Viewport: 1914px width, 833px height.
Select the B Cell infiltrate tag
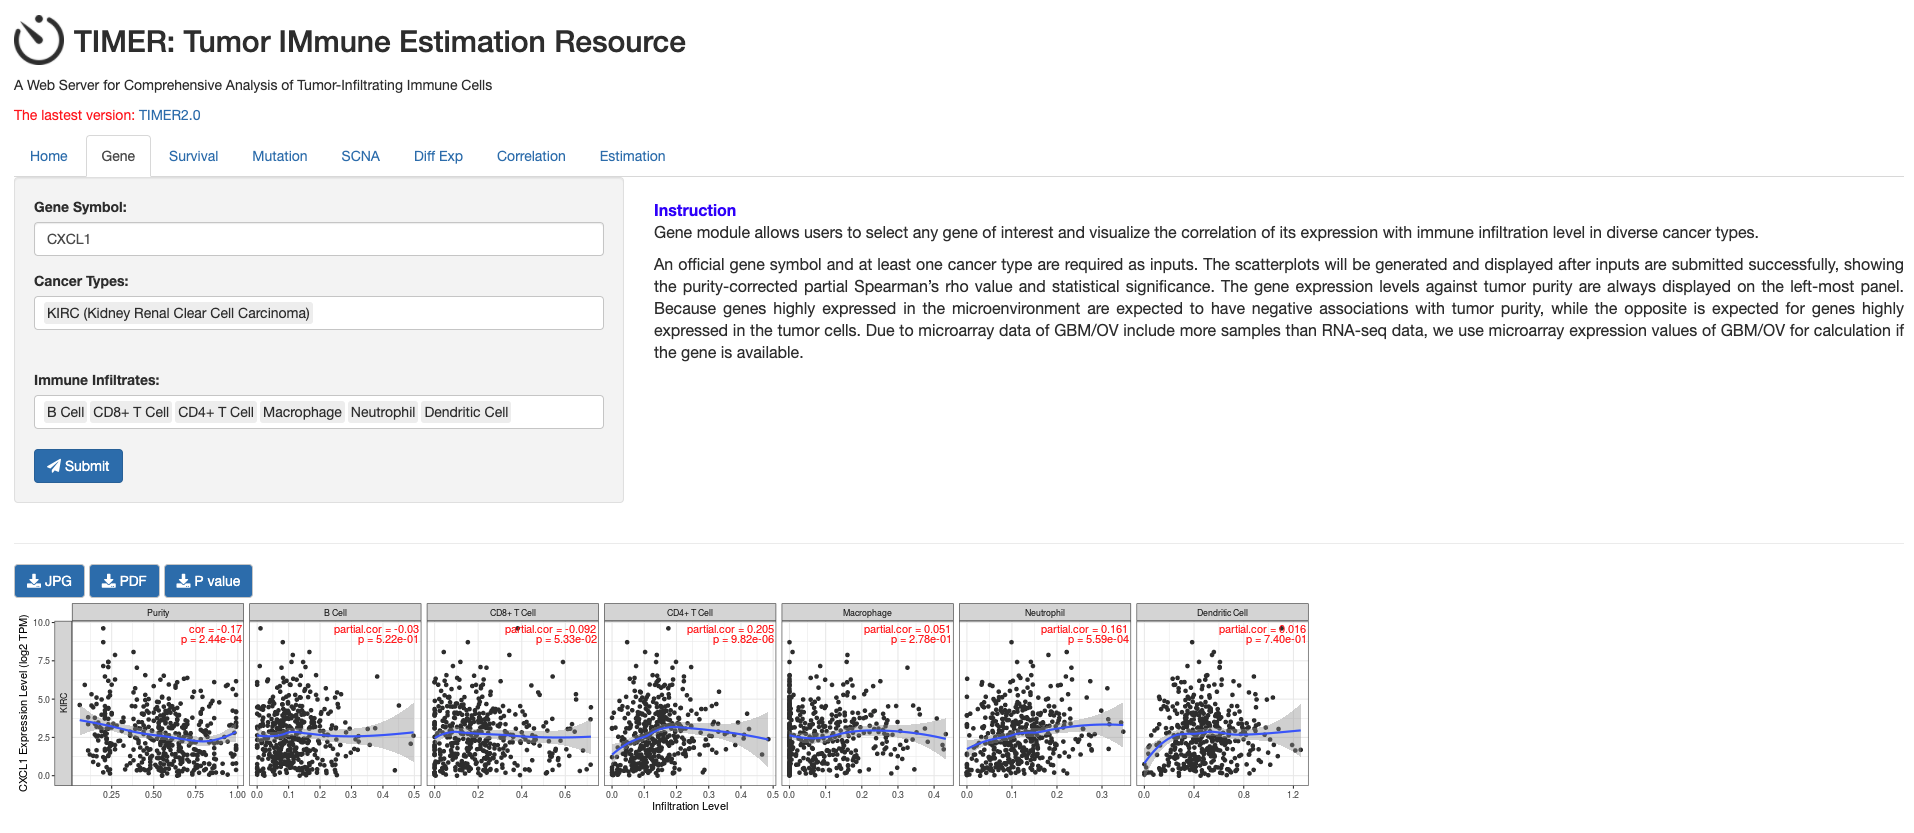(65, 412)
